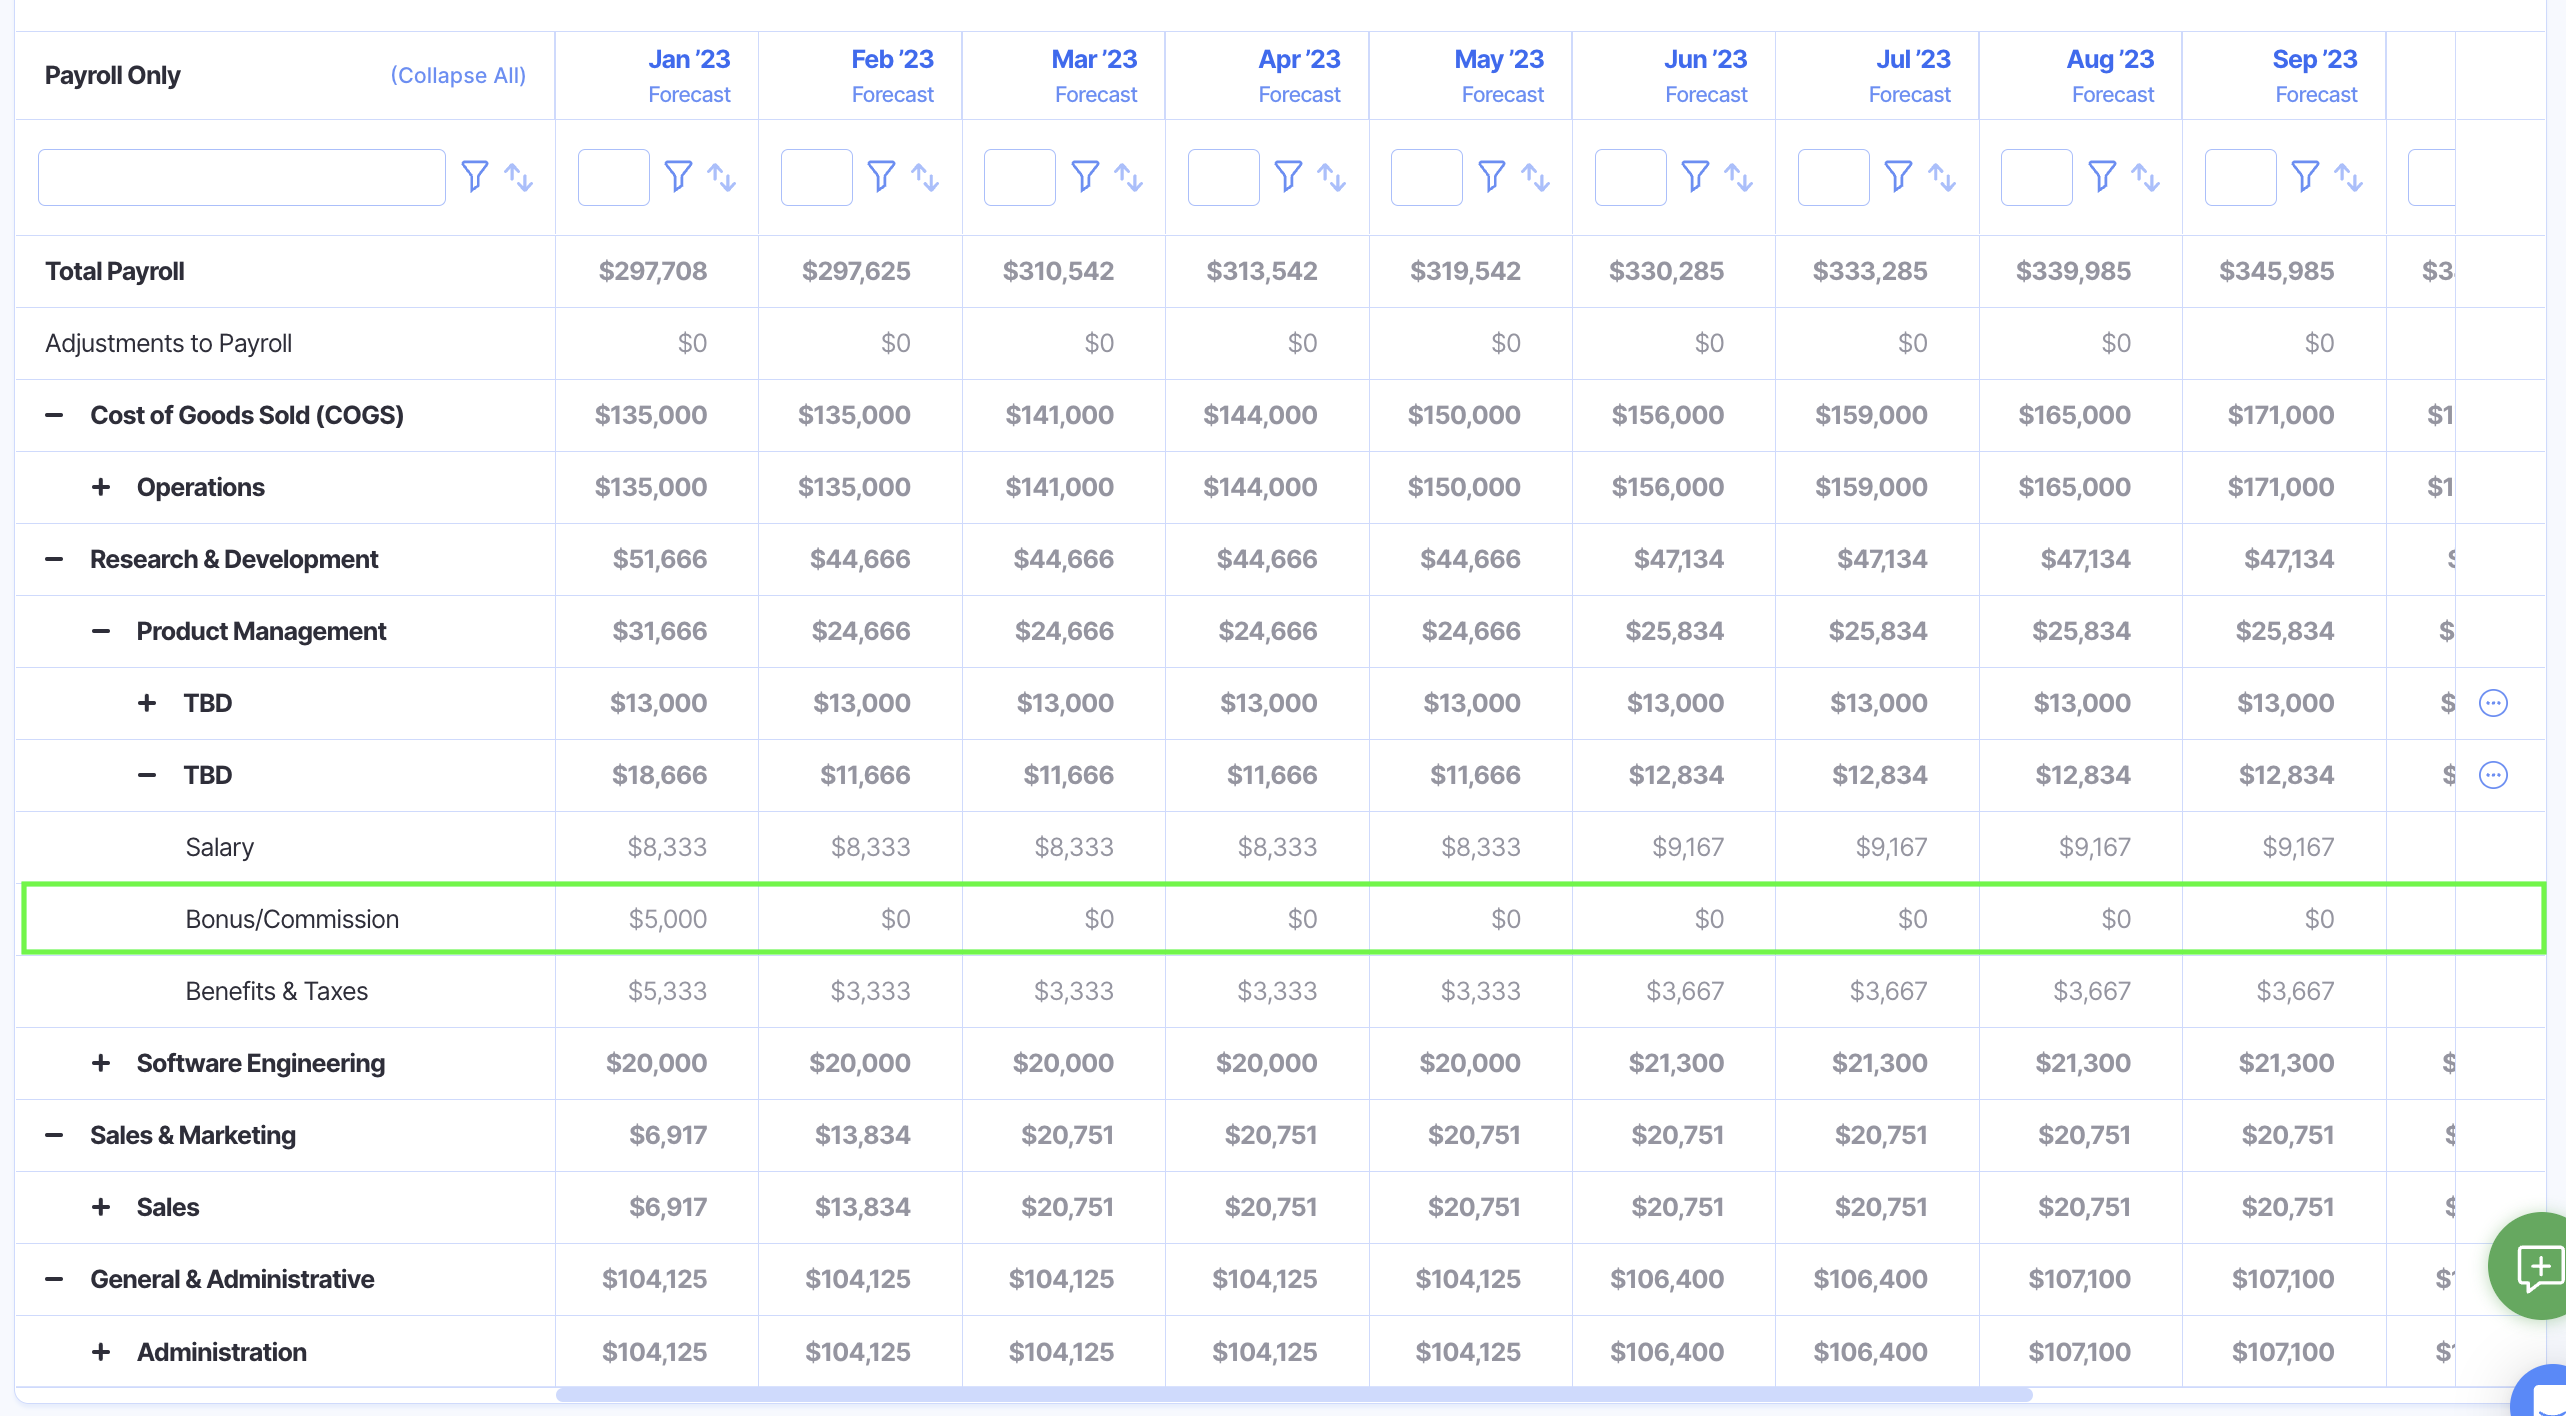Viewport: 2566px width, 1416px height.
Task: Expand the Administration row
Action: click(x=101, y=1352)
